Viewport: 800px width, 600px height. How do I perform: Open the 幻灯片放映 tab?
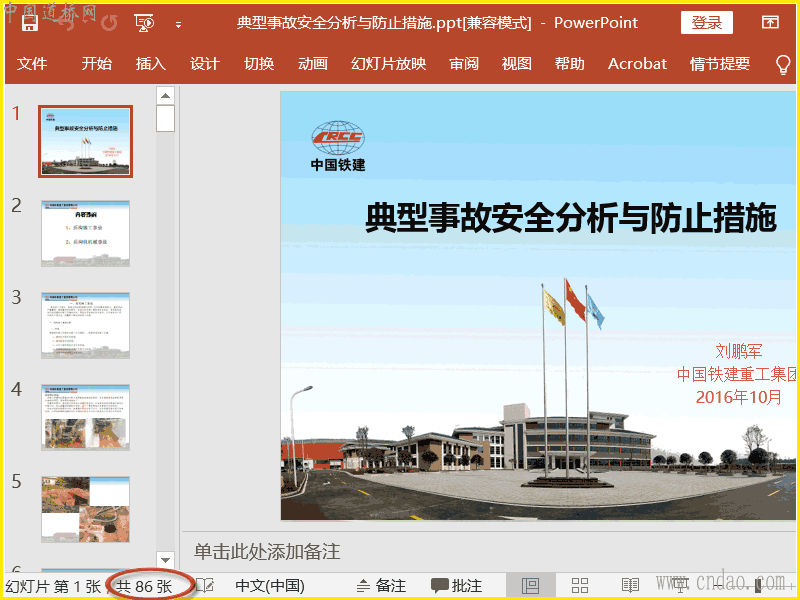[x=388, y=63]
